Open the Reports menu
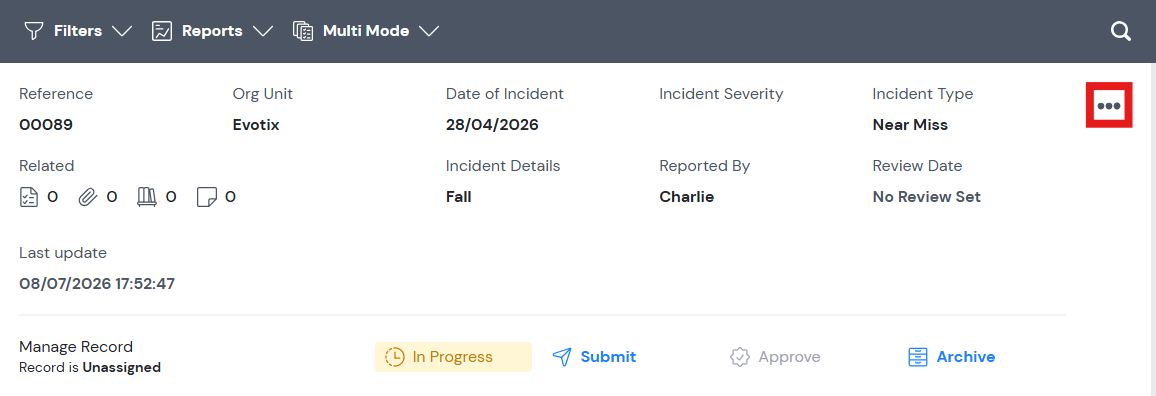 coord(212,31)
